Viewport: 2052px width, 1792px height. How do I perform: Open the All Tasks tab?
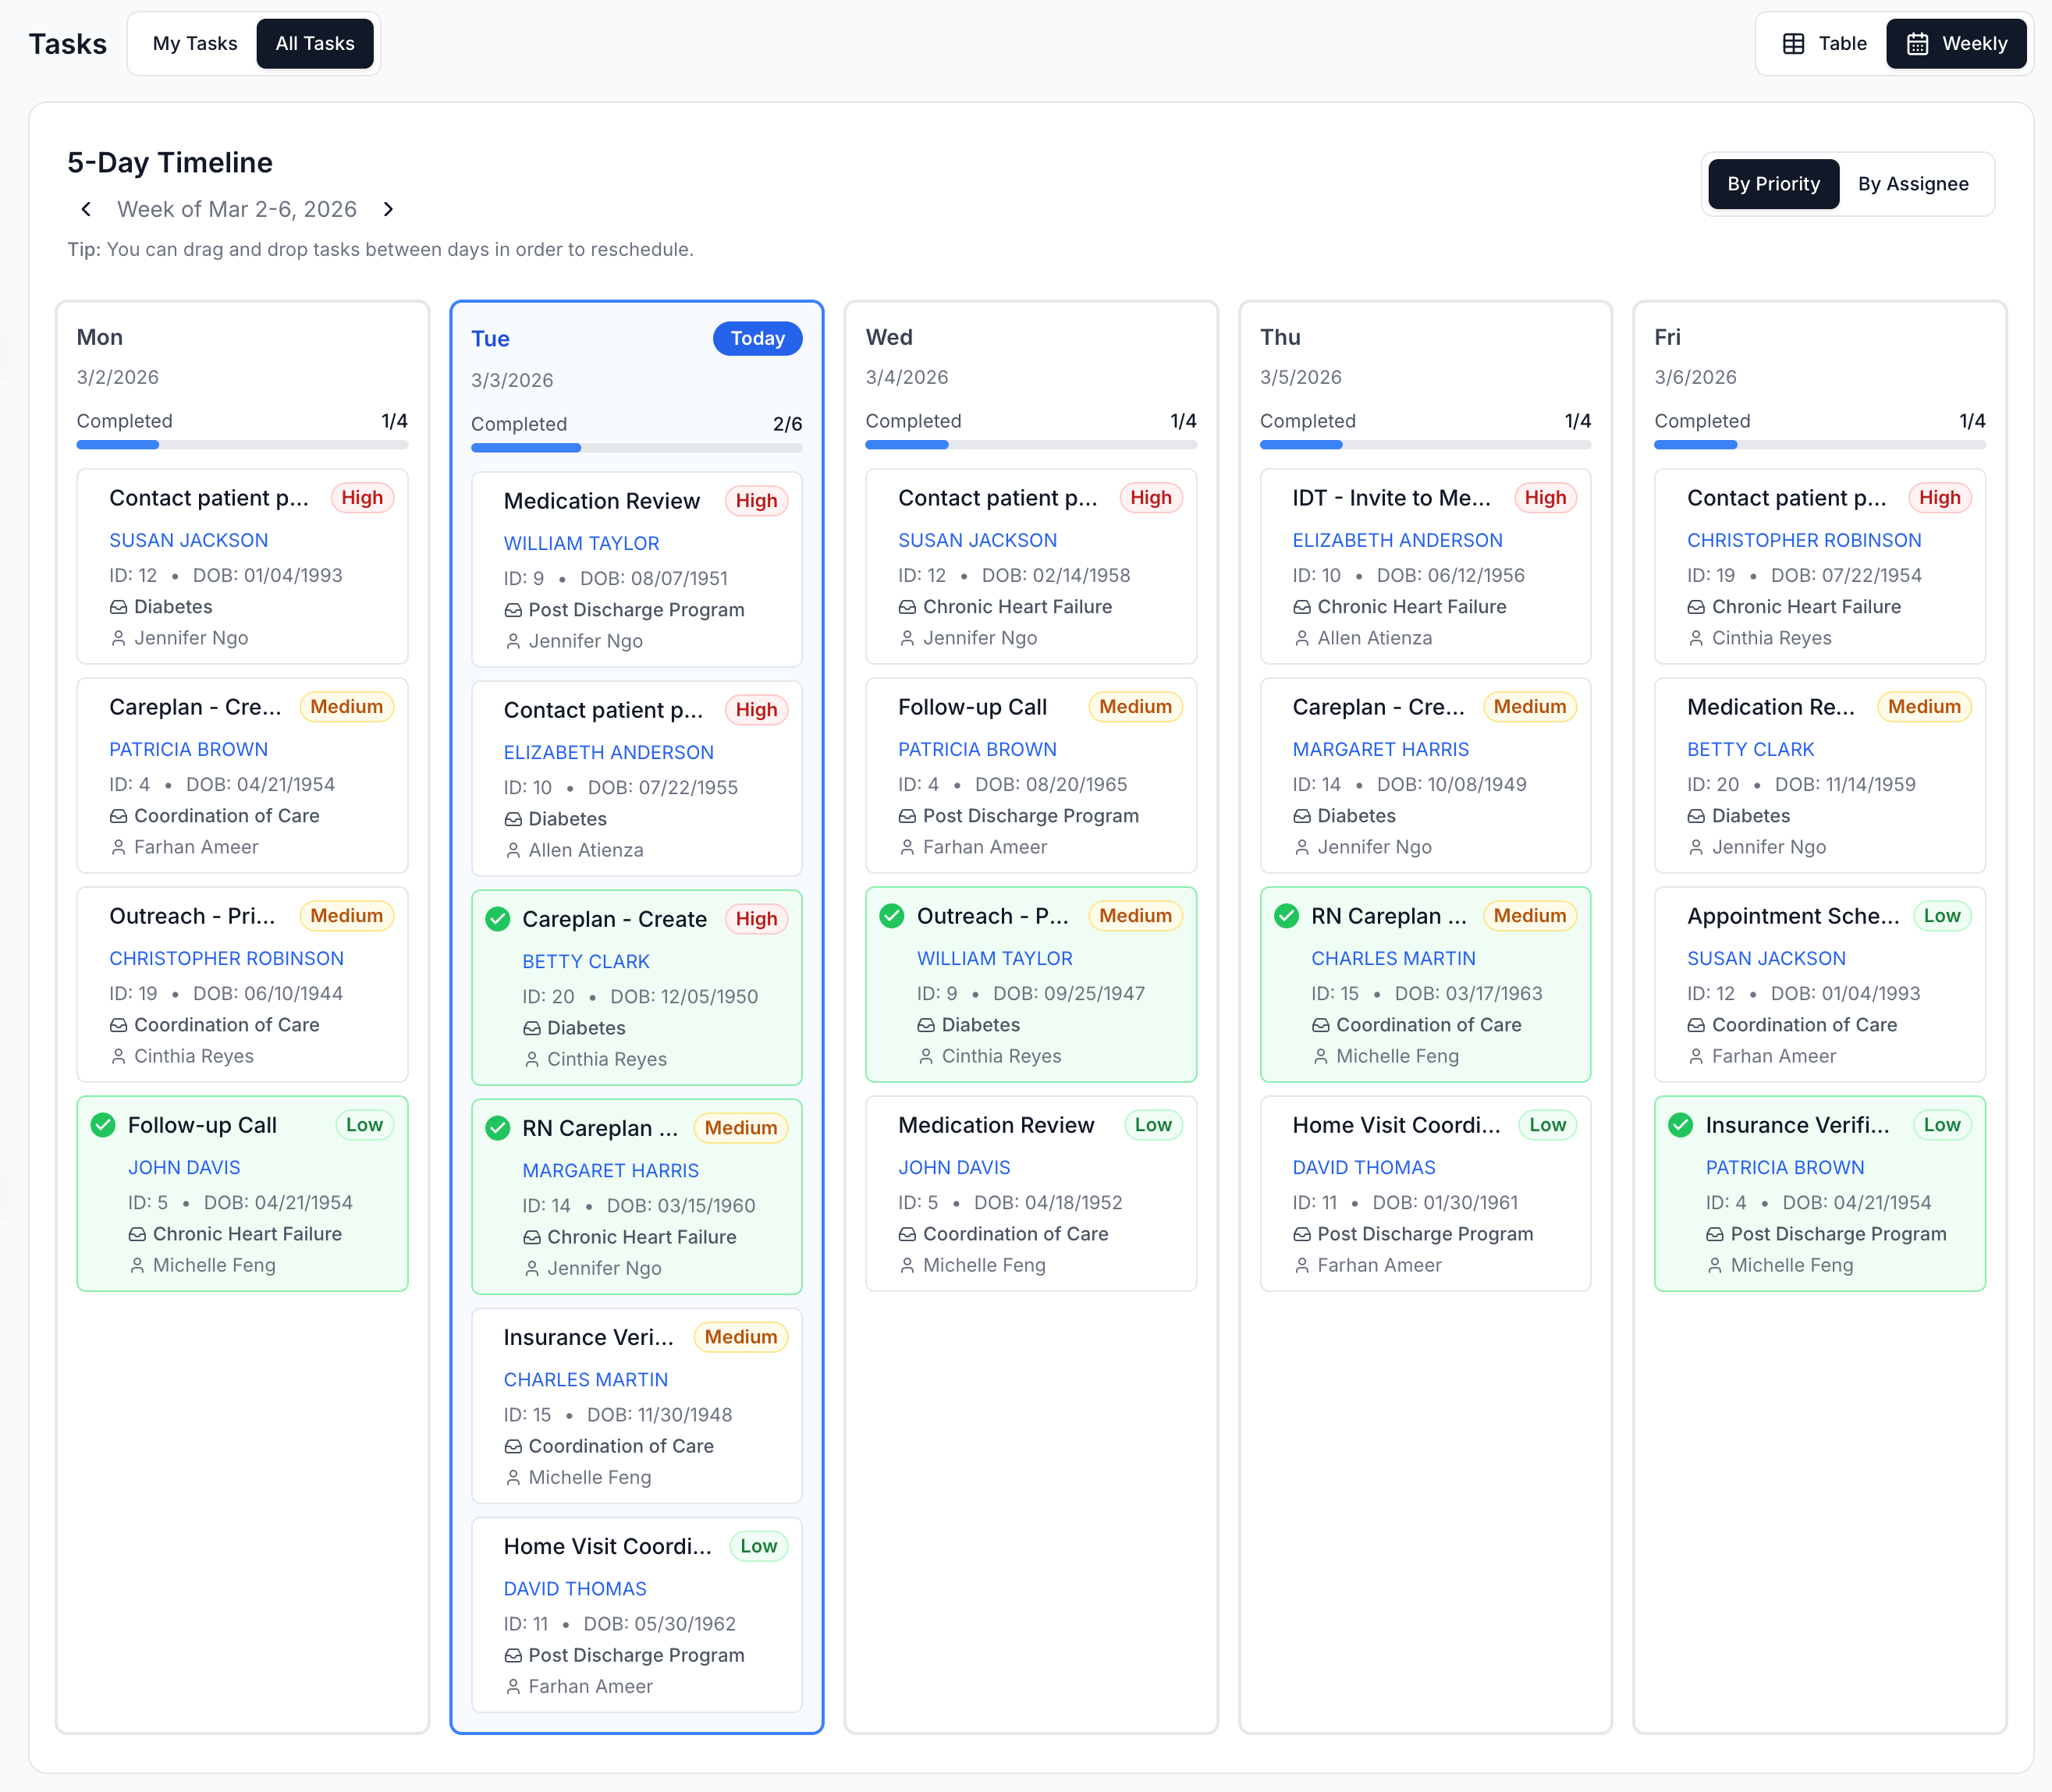pos(315,44)
